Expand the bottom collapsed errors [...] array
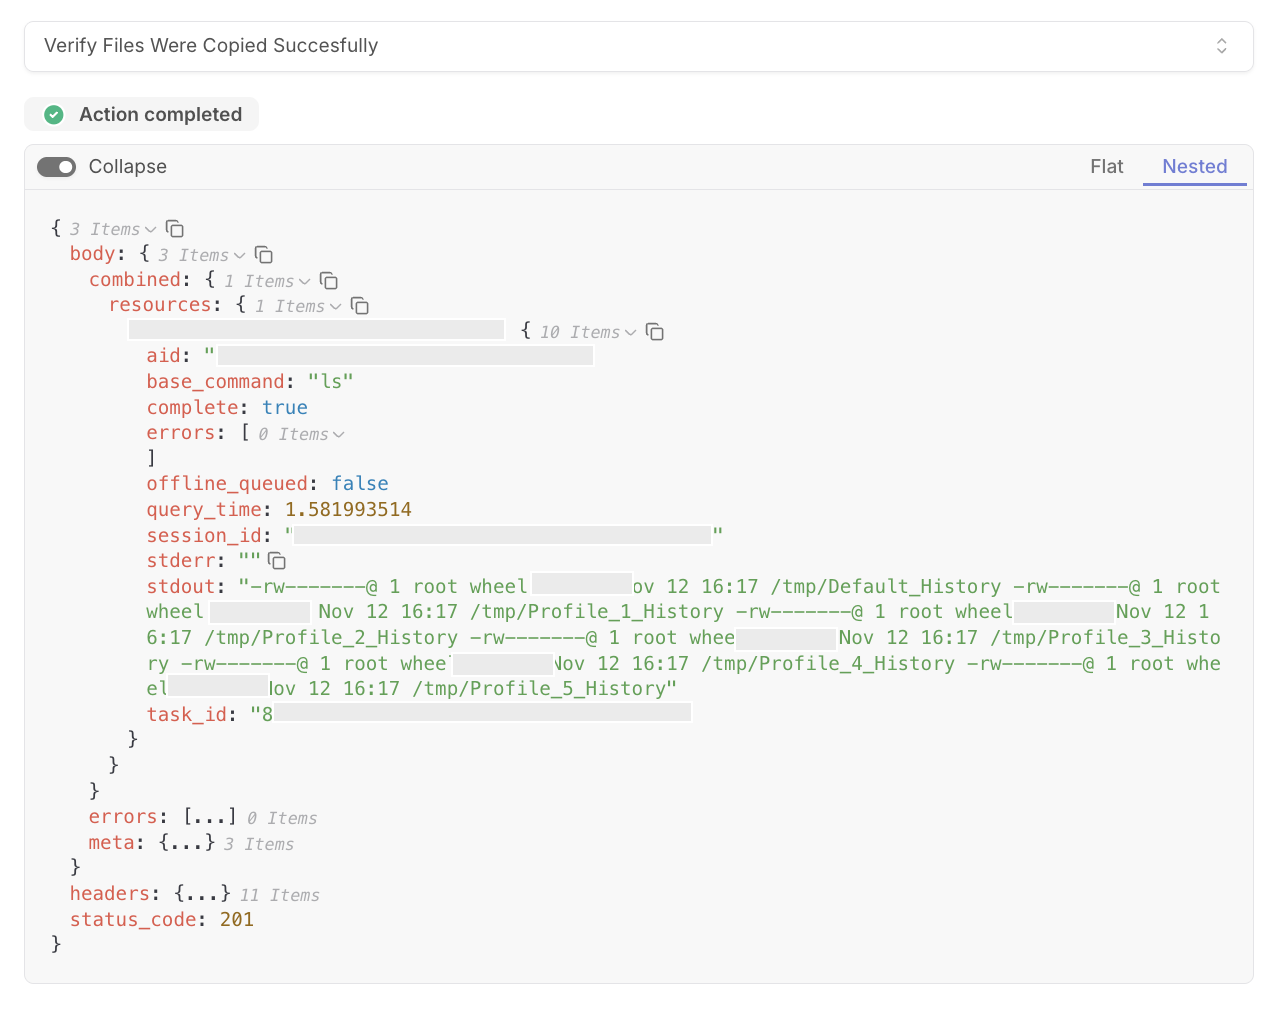The height and width of the screenshot is (1014, 1270). pyautogui.click(x=210, y=816)
